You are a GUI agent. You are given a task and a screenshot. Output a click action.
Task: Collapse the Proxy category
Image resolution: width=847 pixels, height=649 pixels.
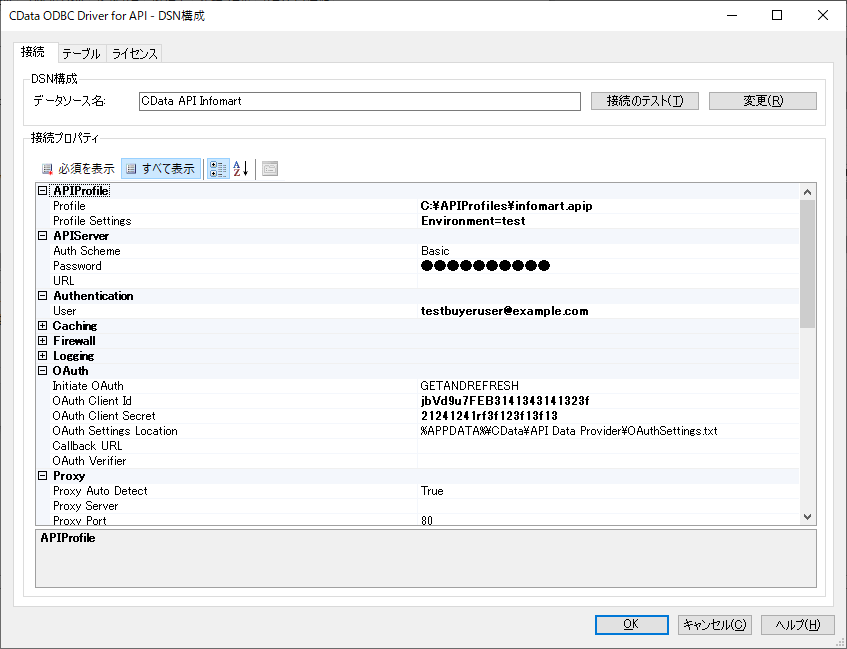43,476
